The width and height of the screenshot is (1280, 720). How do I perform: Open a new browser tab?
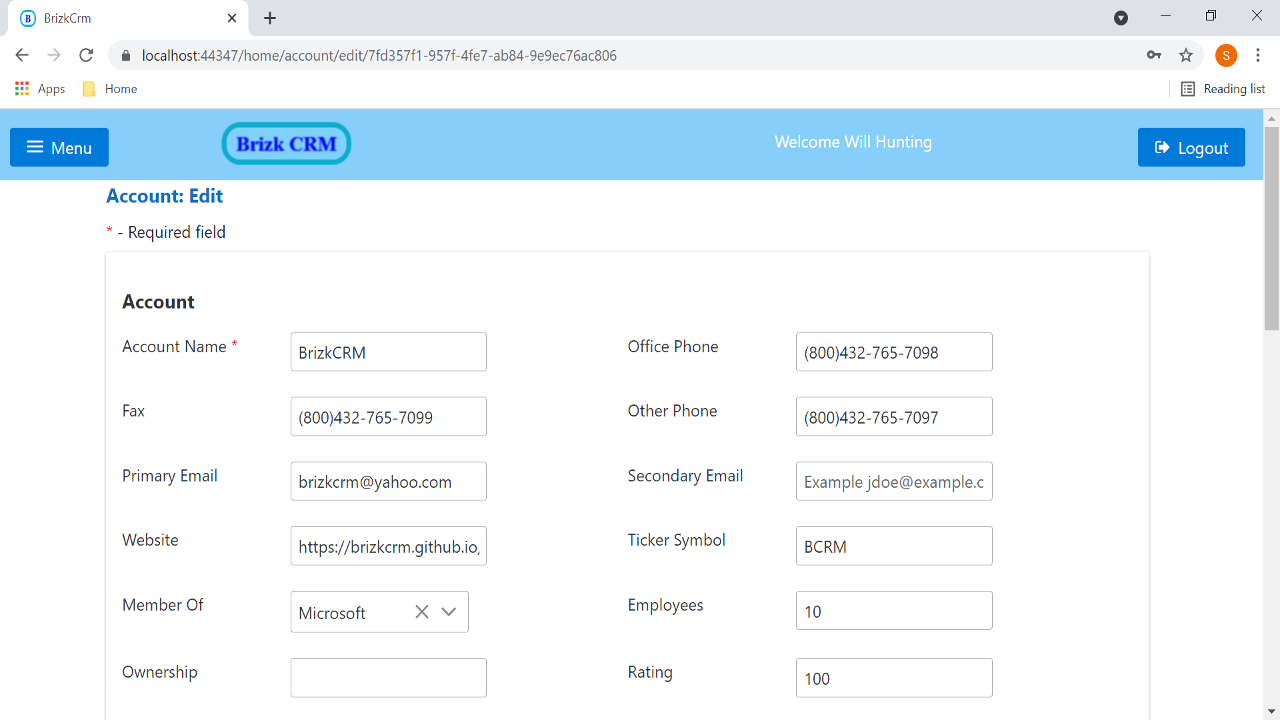pos(270,18)
